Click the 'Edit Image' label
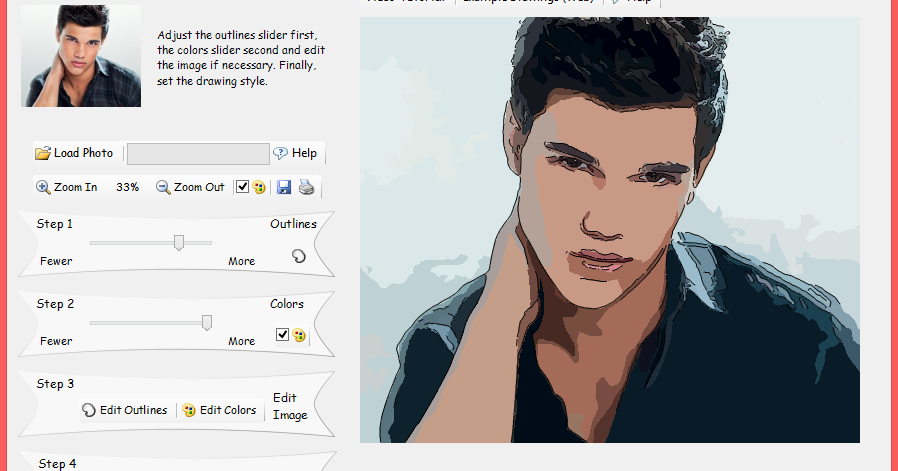 click(290, 406)
